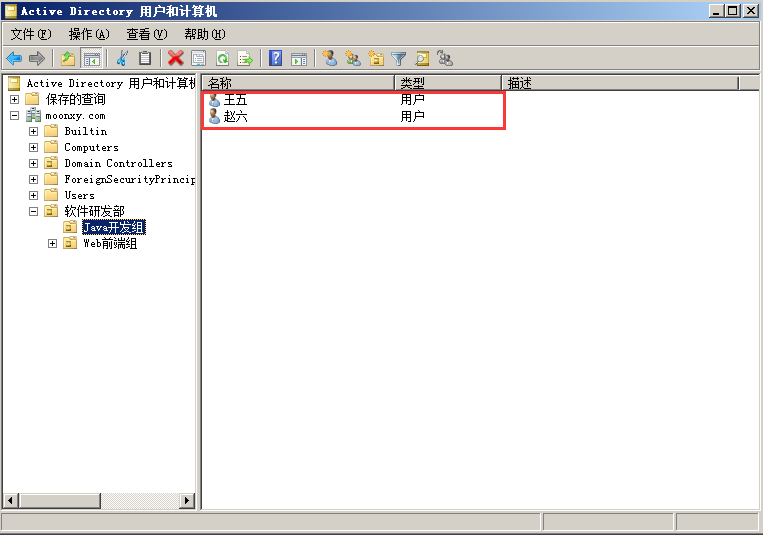Click the add to group icon
The width and height of the screenshot is (763, 535).
click(x=445, y=59)
